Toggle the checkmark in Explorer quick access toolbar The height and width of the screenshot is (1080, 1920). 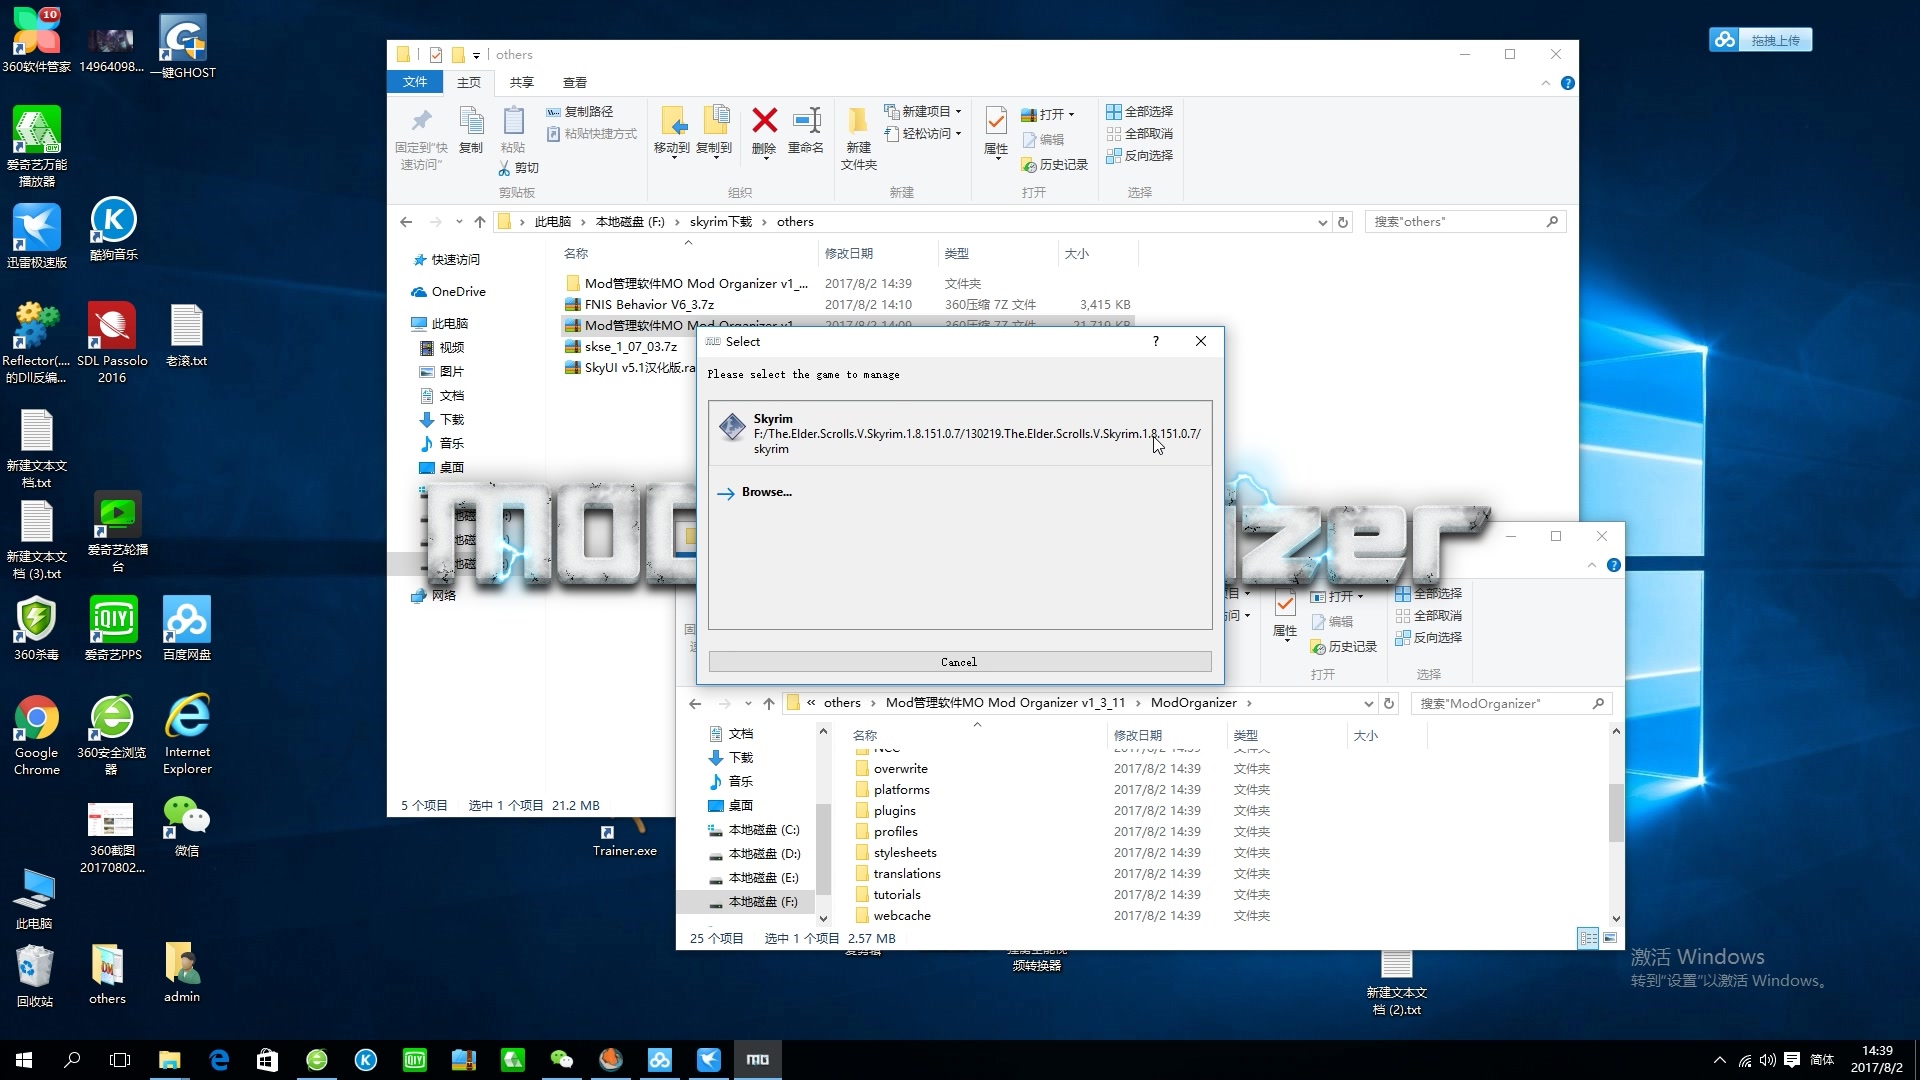[x=436, y=55]
